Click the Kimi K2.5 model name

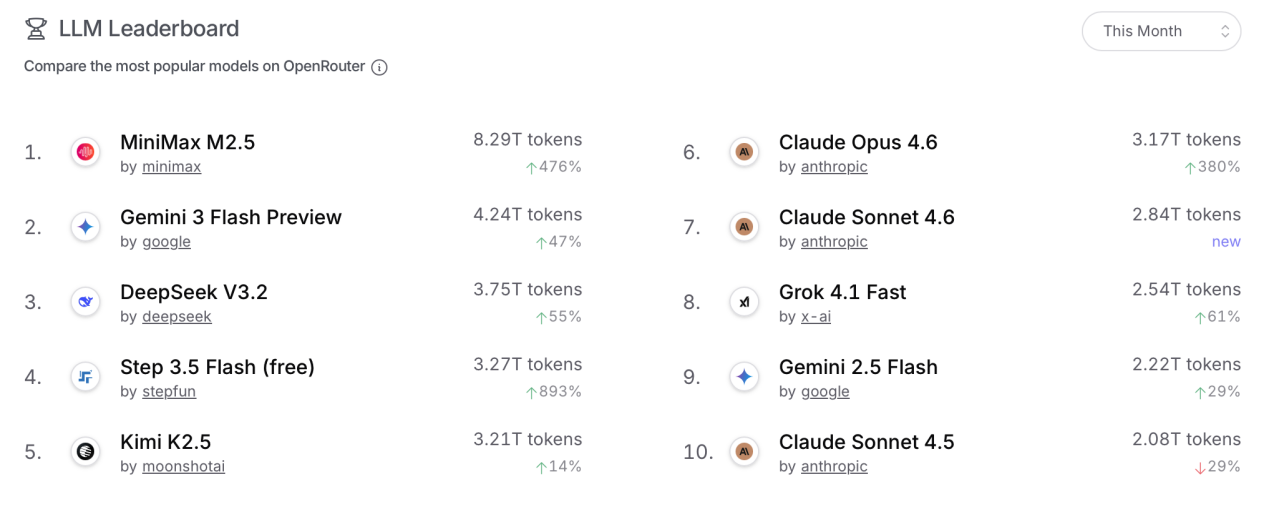pyautogui.click(x=165, y=442)
